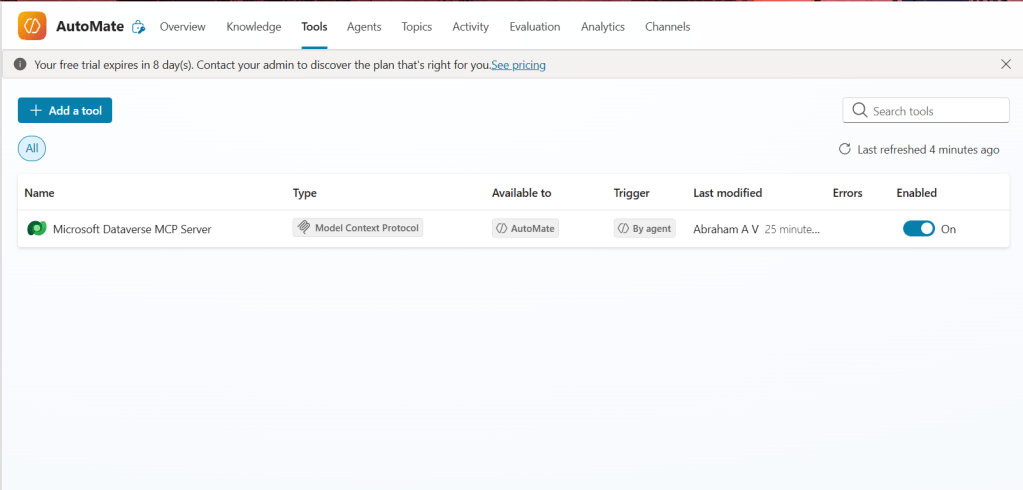
Task: Sort by the Last modified column
Action: coord(727,193)
